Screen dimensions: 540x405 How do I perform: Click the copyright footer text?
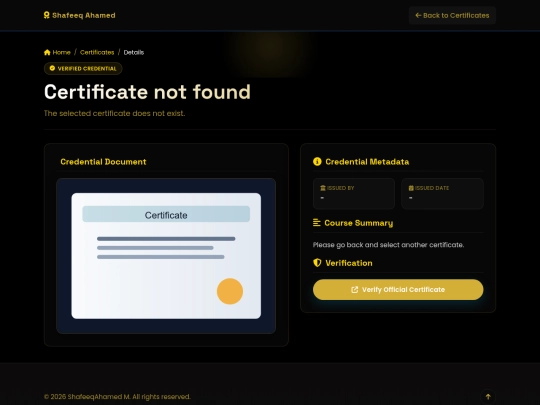[117, 397]
